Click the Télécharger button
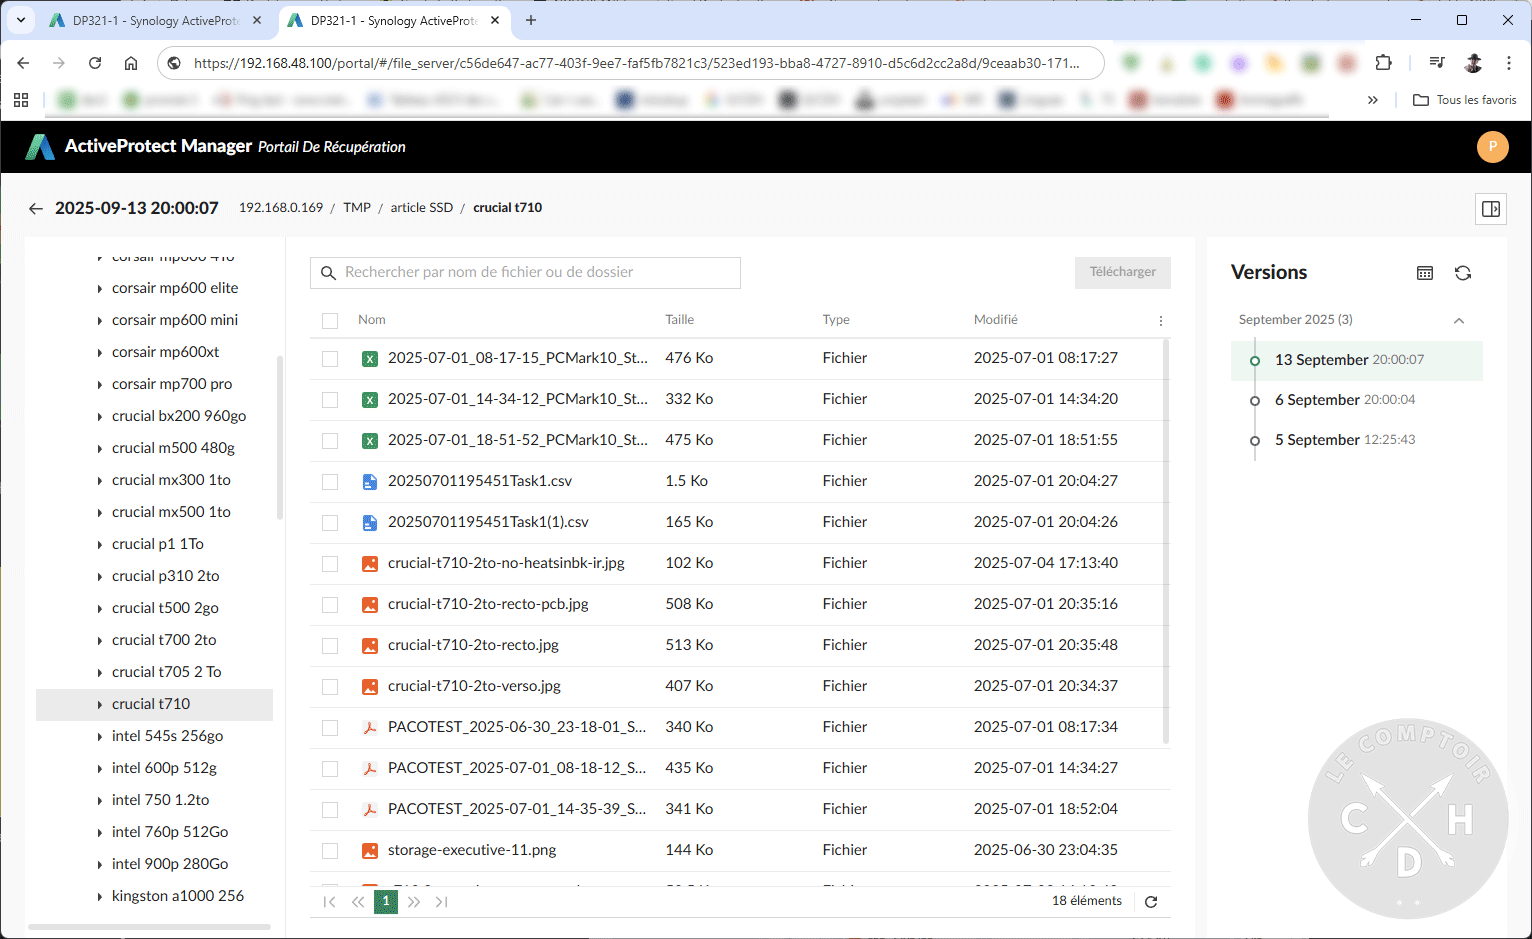 (x=1122, y=272)
